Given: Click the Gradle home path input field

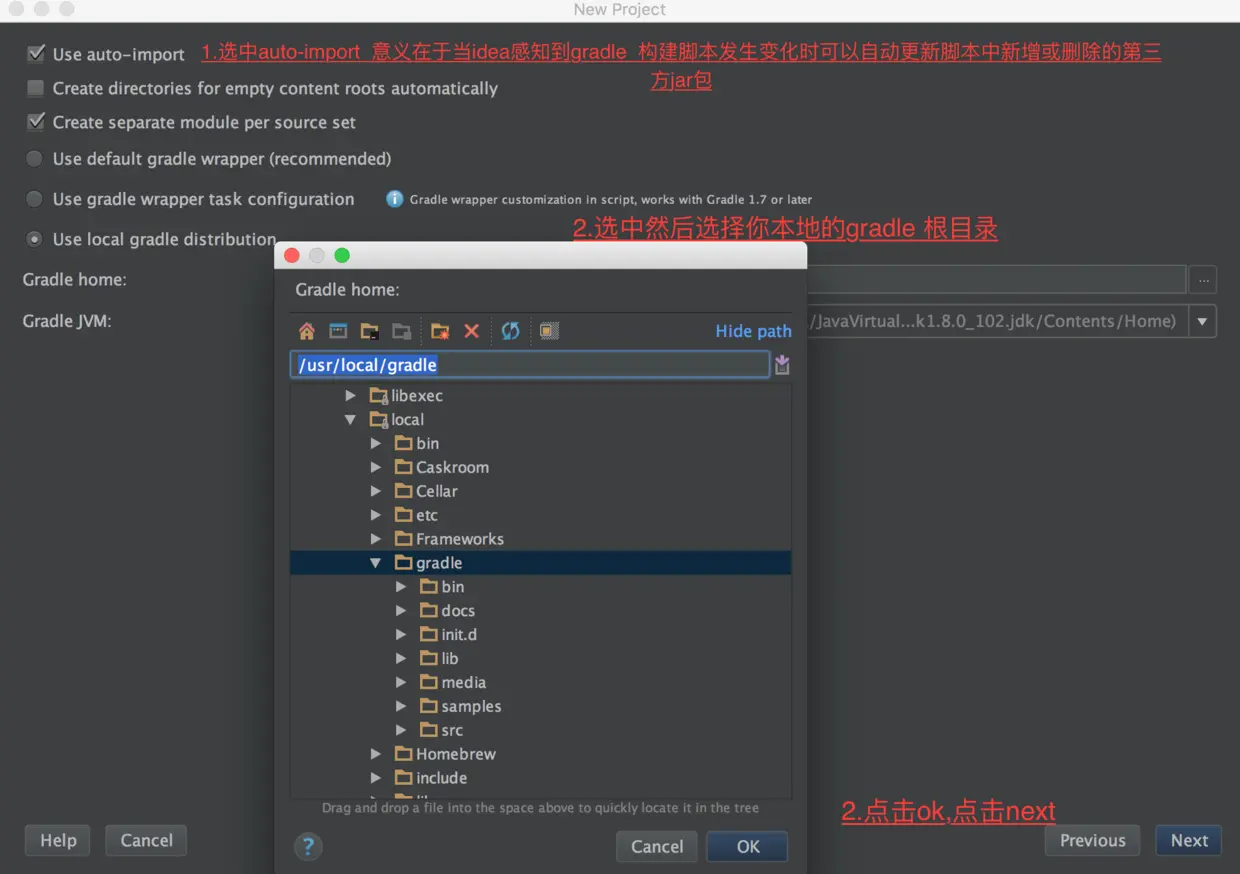Looking at the screenshot, I should coord(530,364).
